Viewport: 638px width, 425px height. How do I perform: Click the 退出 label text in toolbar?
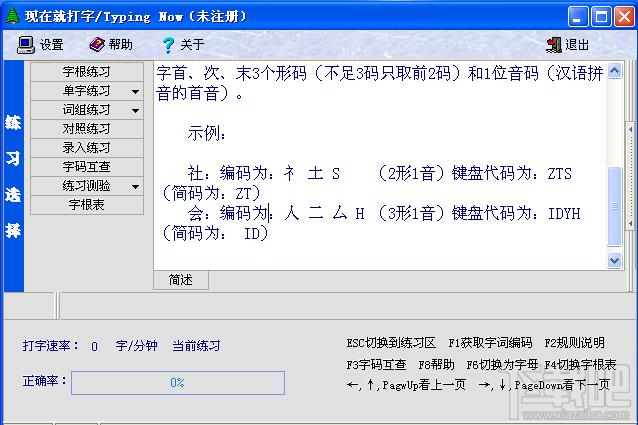[577, 45]
